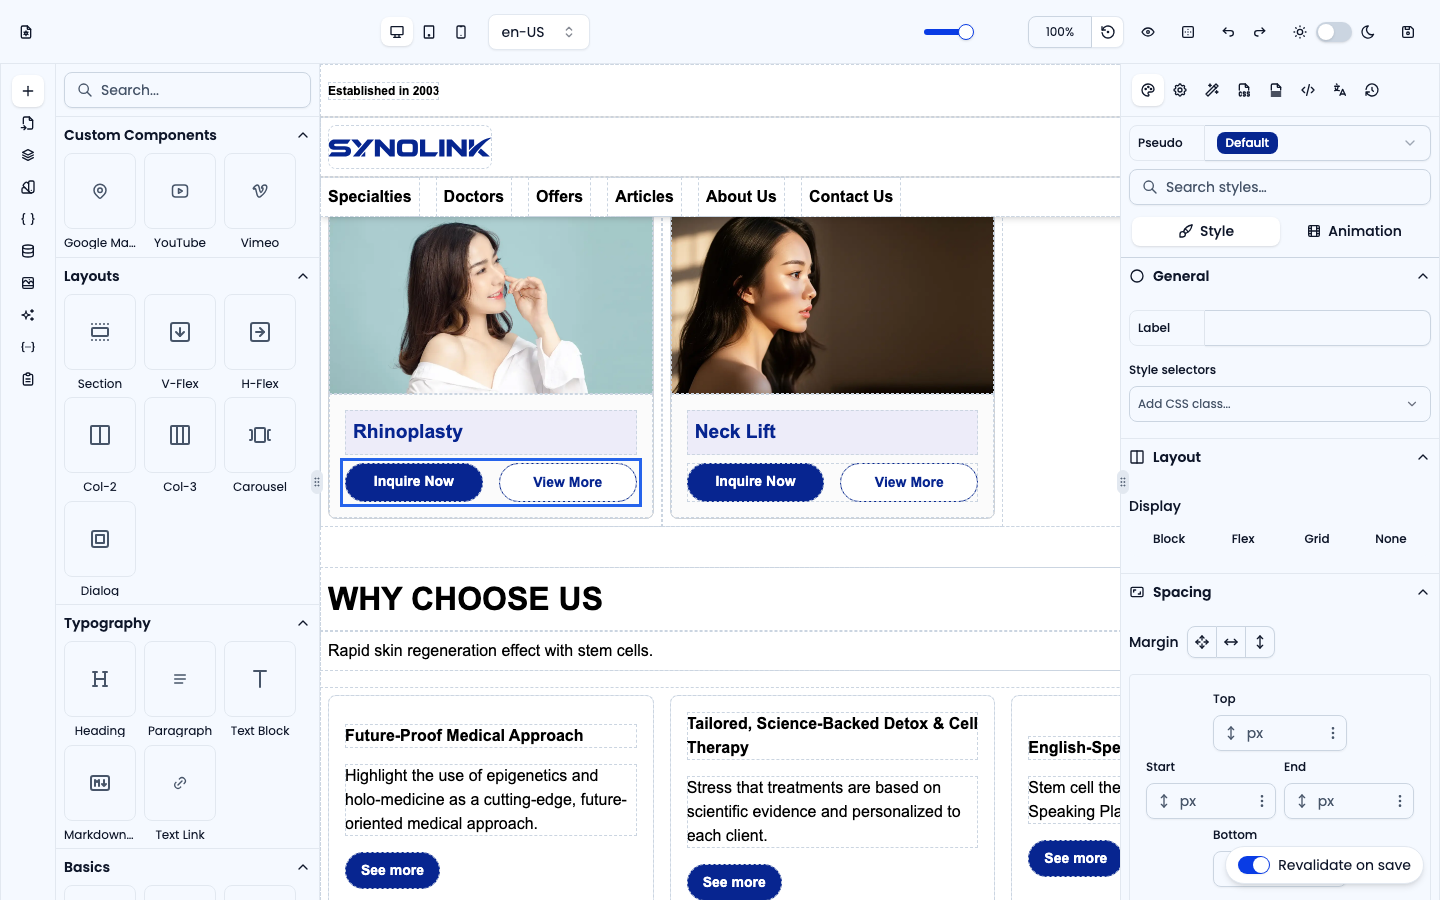Set display to Grid
The height and width of the screenshot is (900, 1440).
(1317, 539)
